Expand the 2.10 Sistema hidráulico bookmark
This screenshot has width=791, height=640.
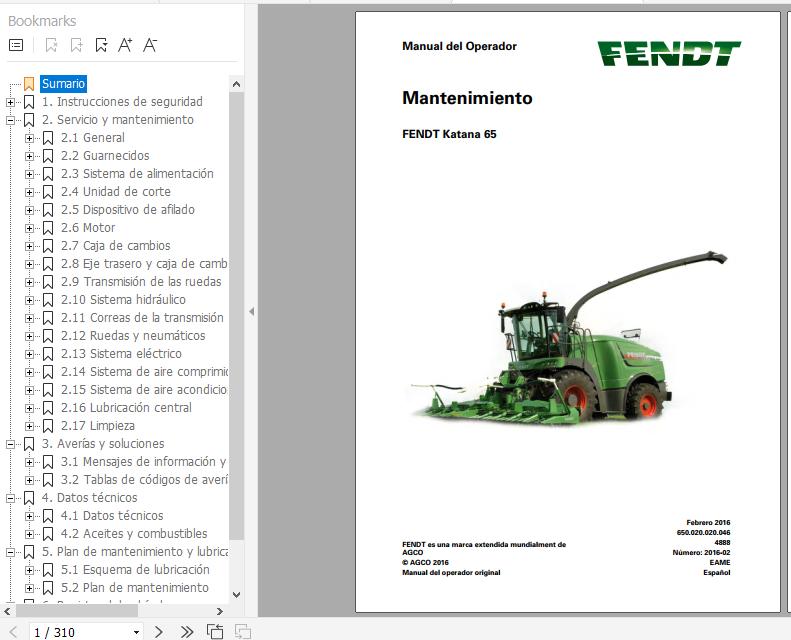coord(29,301)
